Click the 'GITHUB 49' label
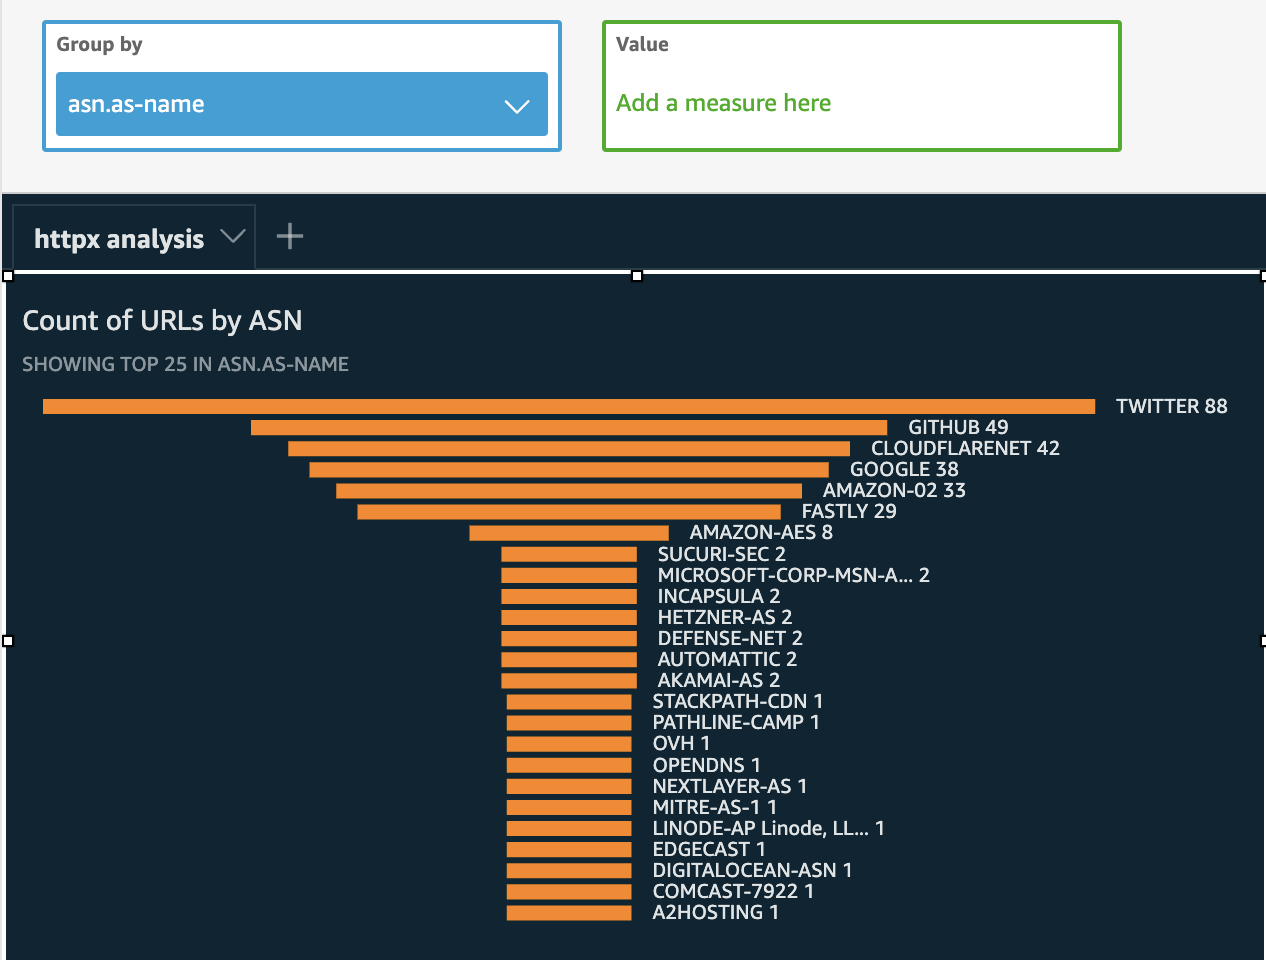 [x=958, y=427]
